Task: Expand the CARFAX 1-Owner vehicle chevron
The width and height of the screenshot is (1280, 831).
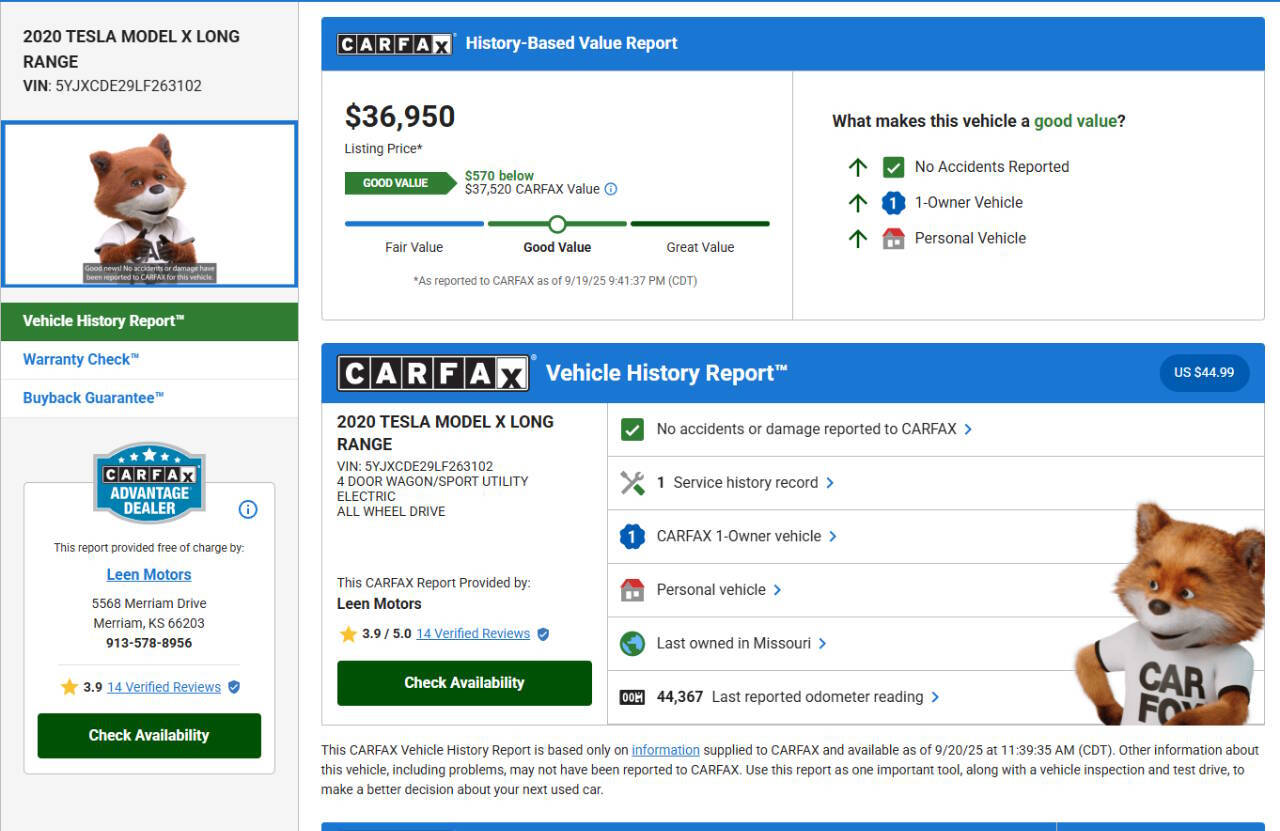Action: click(833, 536)
